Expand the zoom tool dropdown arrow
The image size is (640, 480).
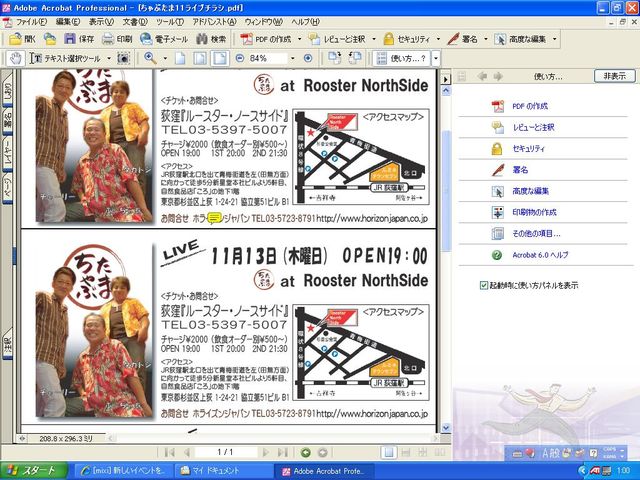coord(165,58)
